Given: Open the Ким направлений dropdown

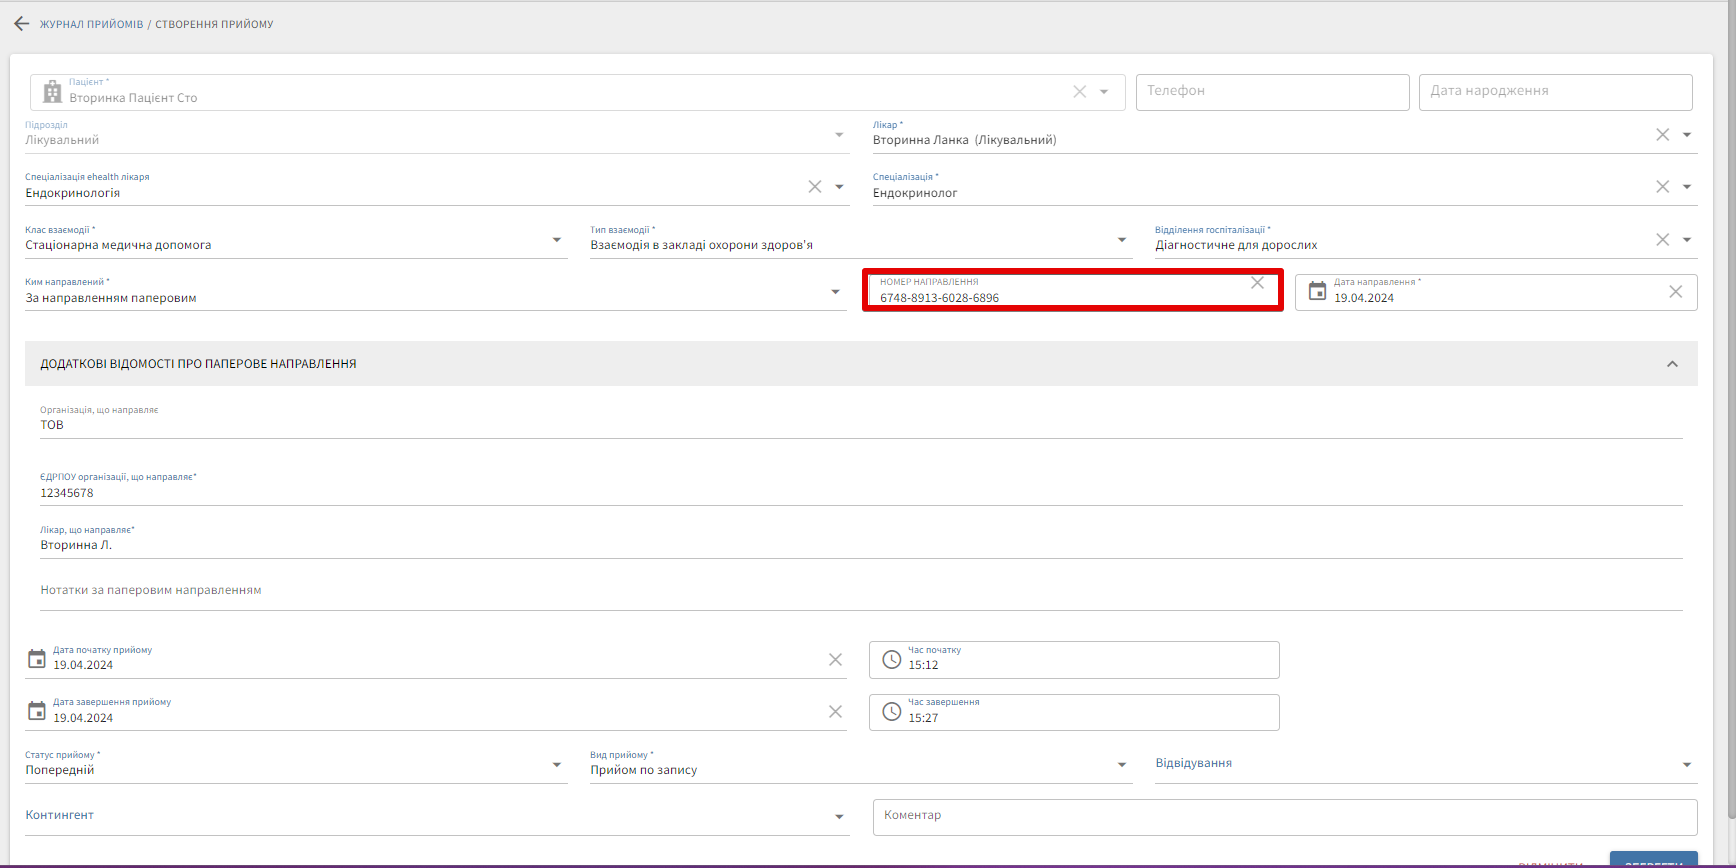Looking at the screenshot, I should pyautogui.click(x=835, y=292).
